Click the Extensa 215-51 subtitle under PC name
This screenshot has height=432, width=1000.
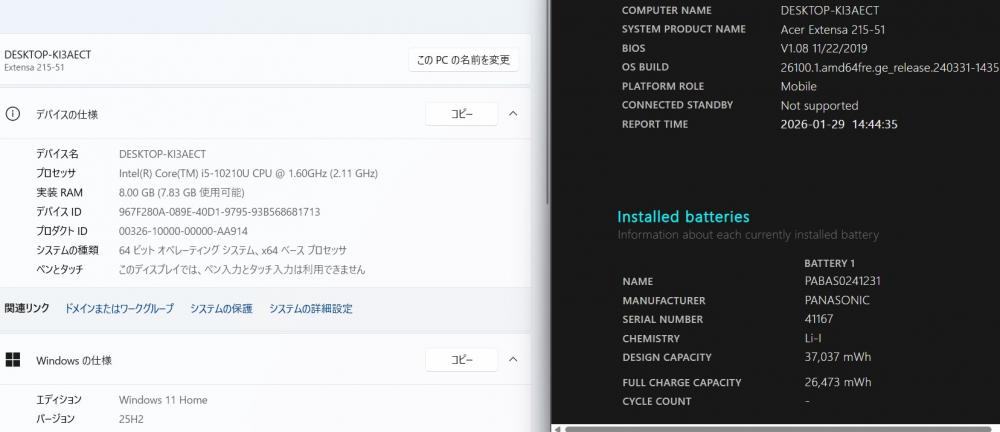coord(33,68)
